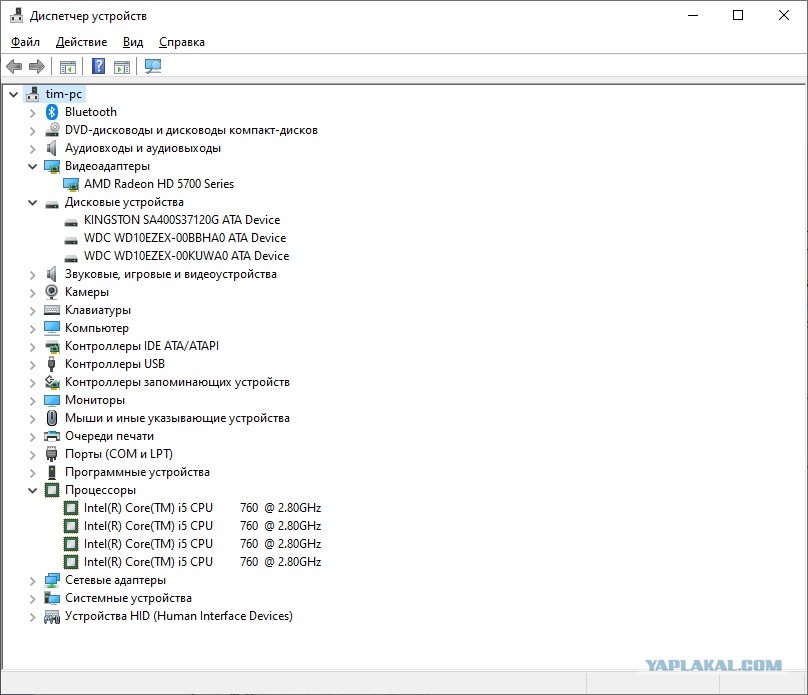This screenshot has height=695, width=808.
Task: Expand the Мониторы category
Action: [32, 401]
